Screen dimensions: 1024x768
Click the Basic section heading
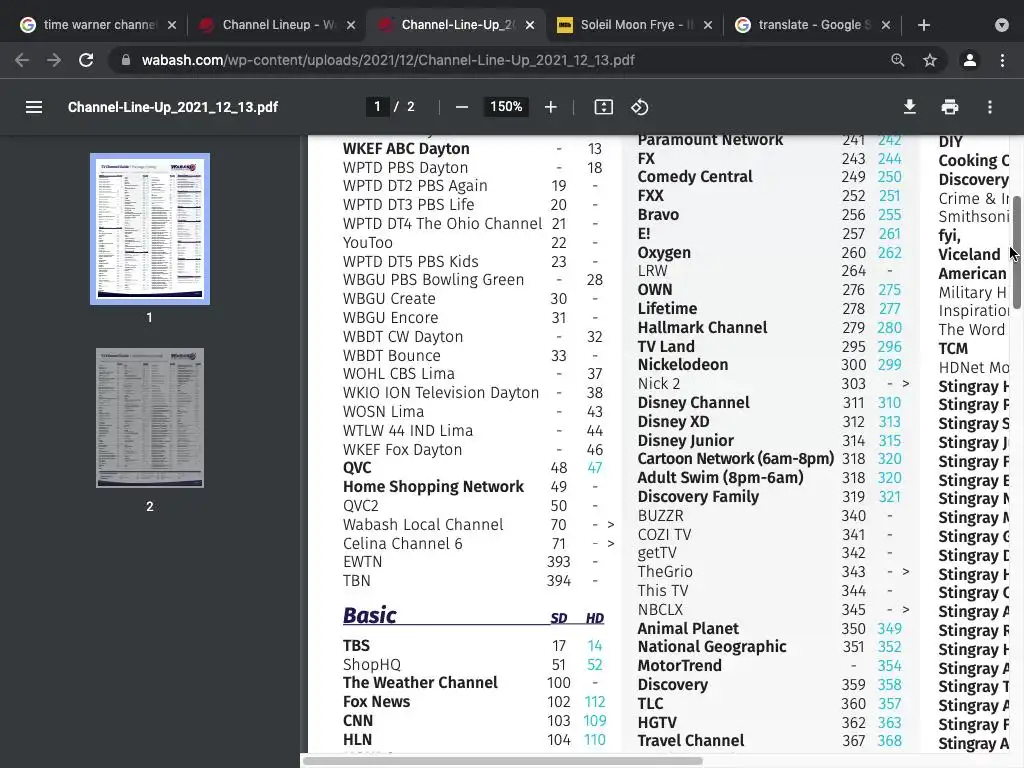click(x=370, y=615)
